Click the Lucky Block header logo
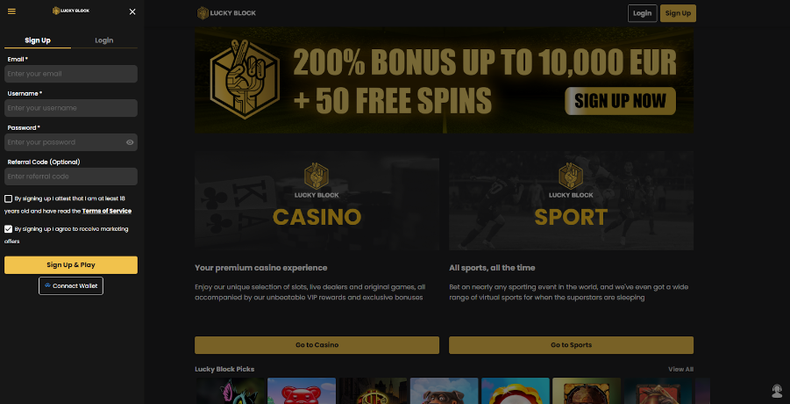This screenshot has height=404, width=790. (x=226, y=13)
